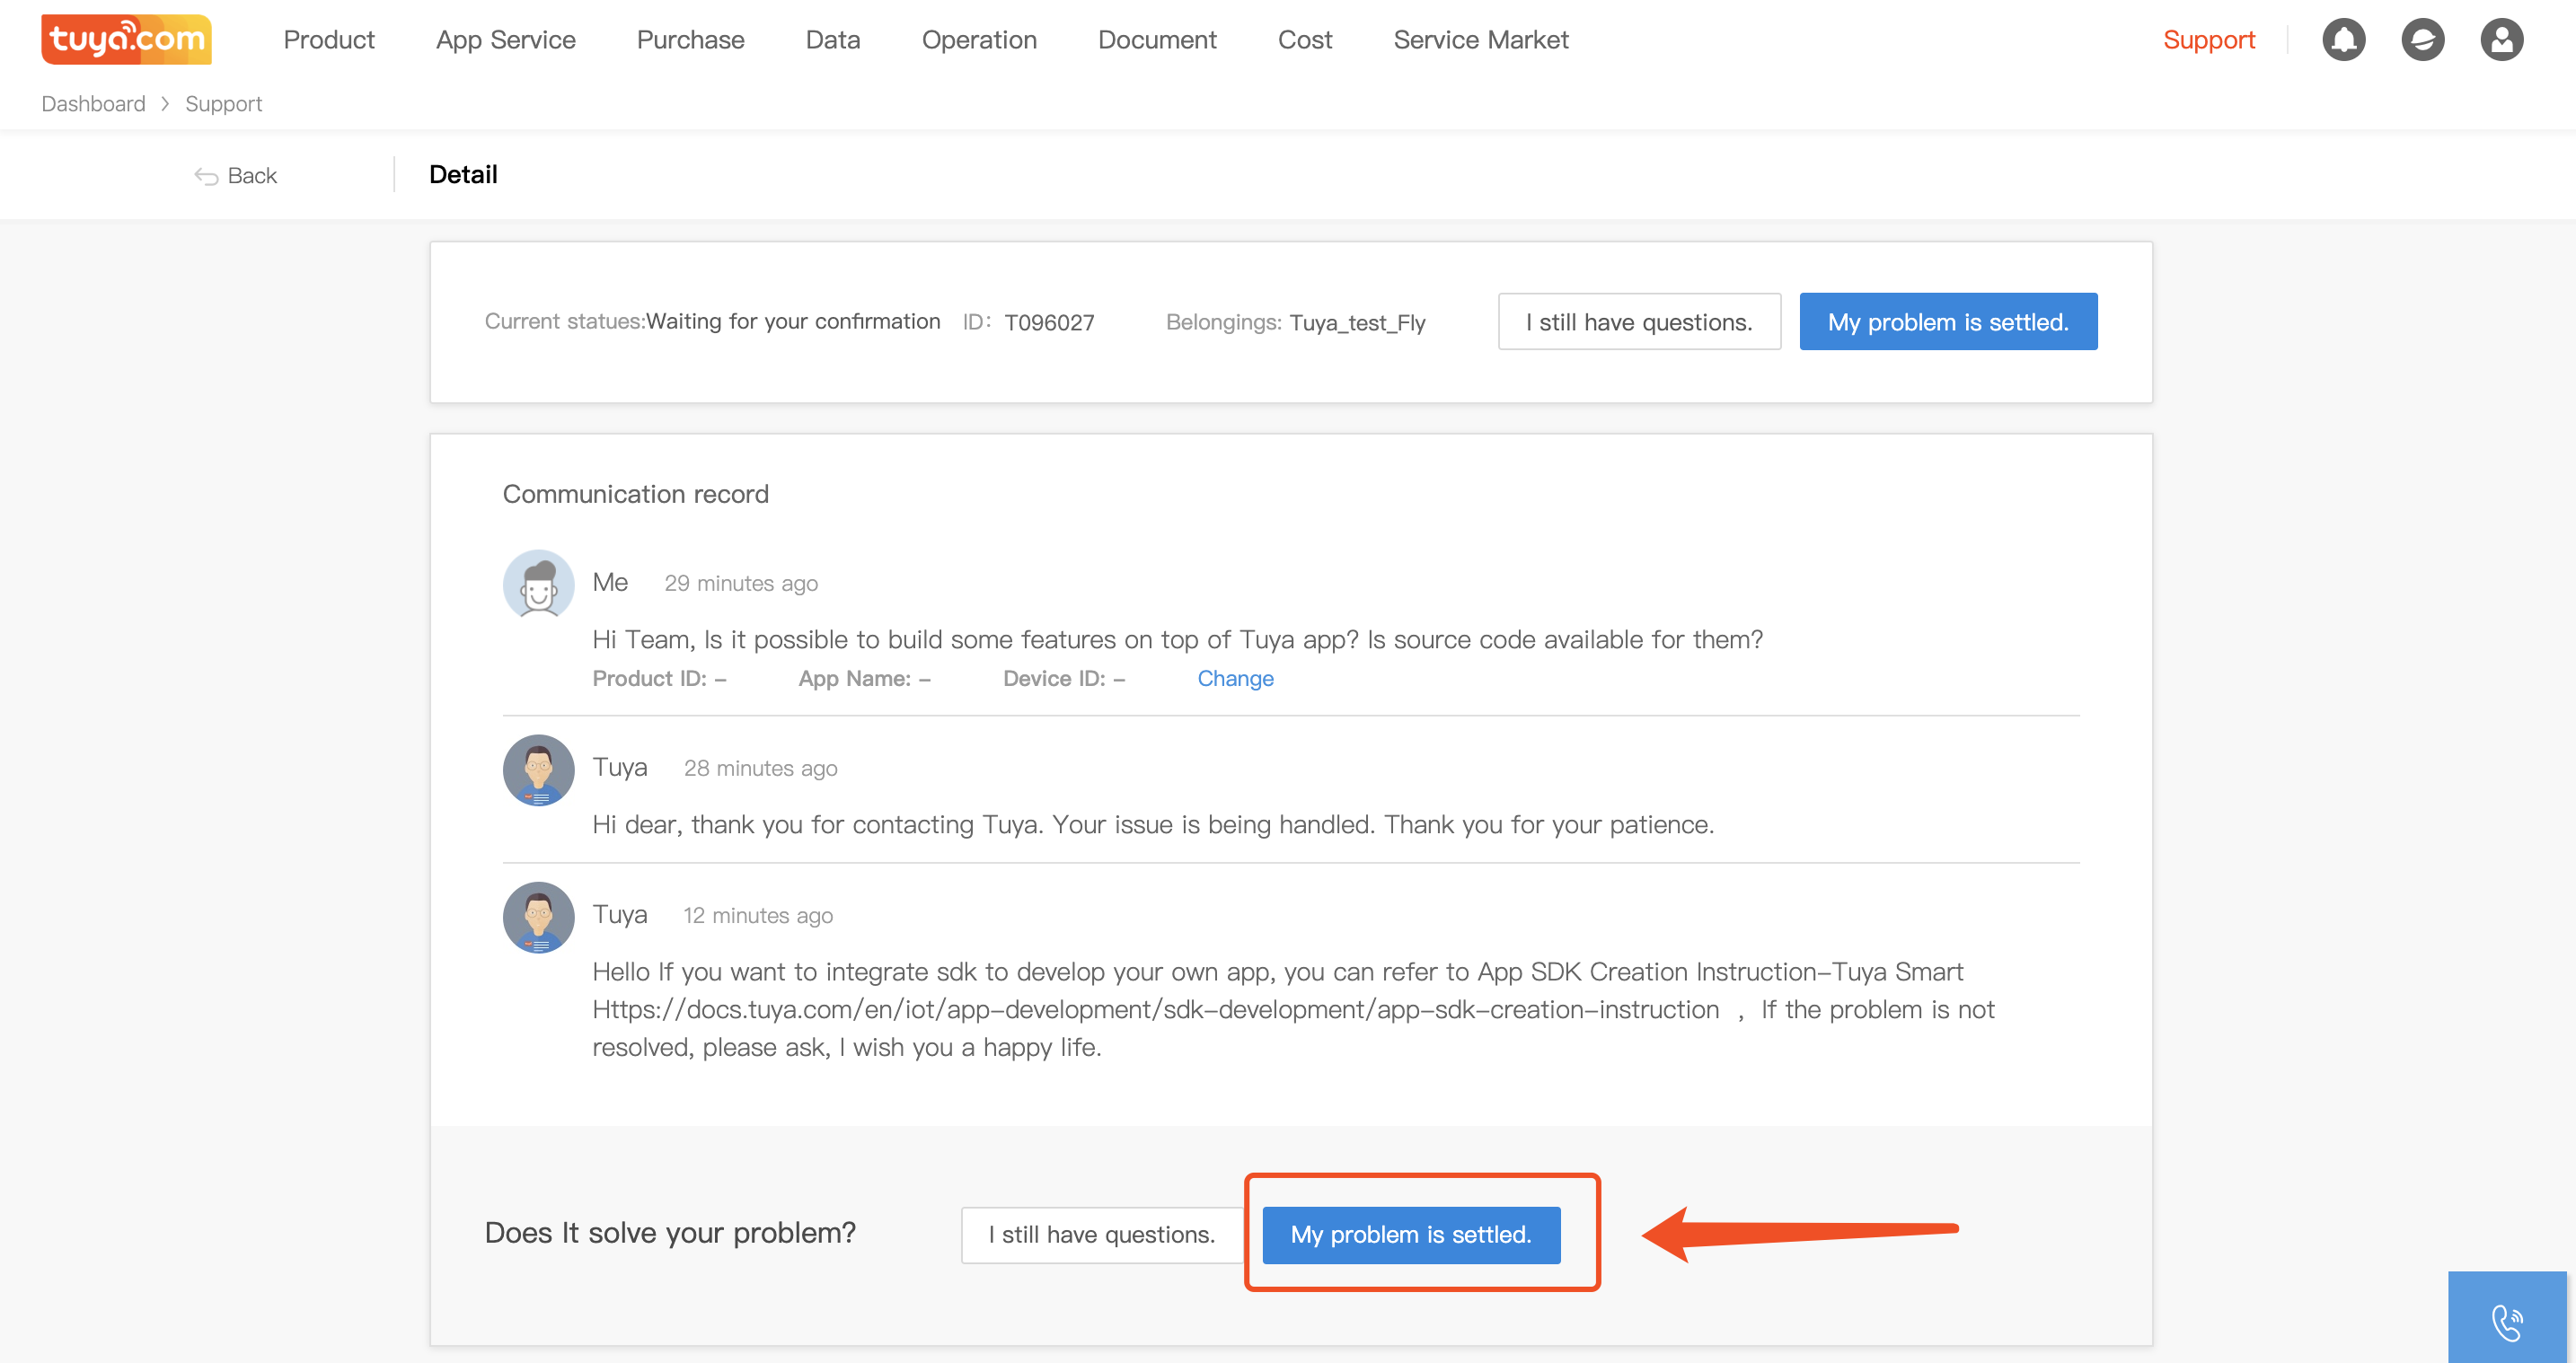Click the Device ID label
This screenshot has height=1363, width=2576.
pos(1054,678)
